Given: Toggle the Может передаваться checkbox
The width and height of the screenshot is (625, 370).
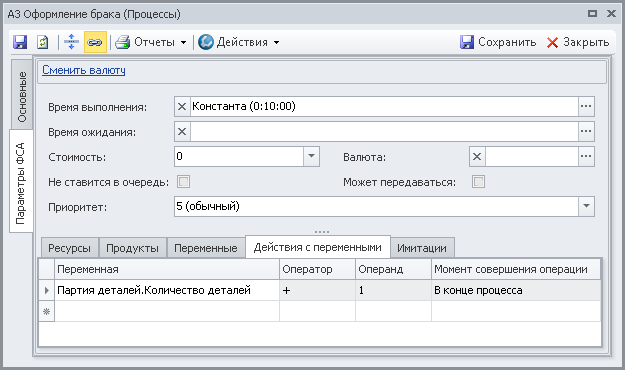Looking at the screenshot, I should [478, 182].
